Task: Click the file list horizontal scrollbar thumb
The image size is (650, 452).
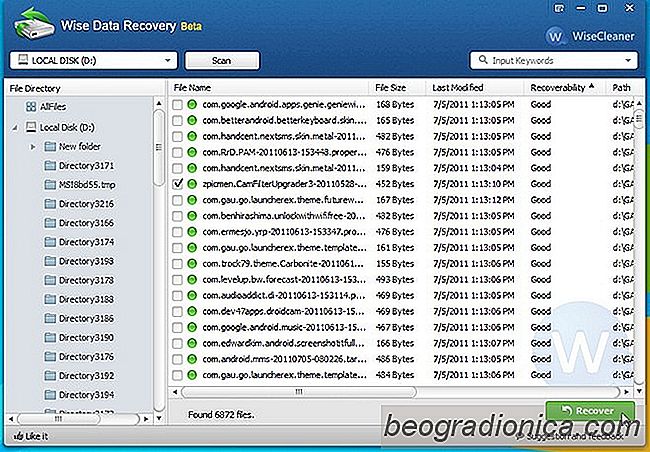Action: (x=298, y=391)
